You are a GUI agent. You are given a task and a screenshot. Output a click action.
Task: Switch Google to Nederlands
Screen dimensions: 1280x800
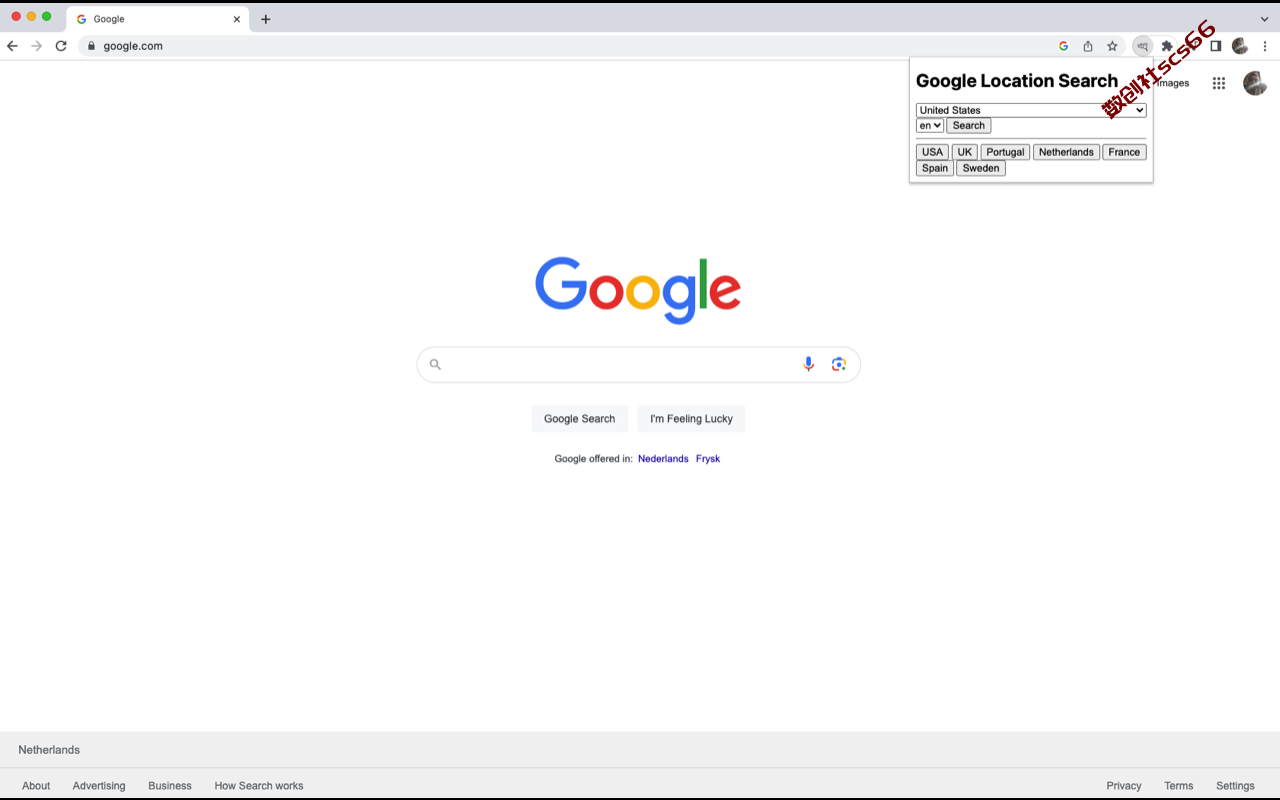point(663,459)
